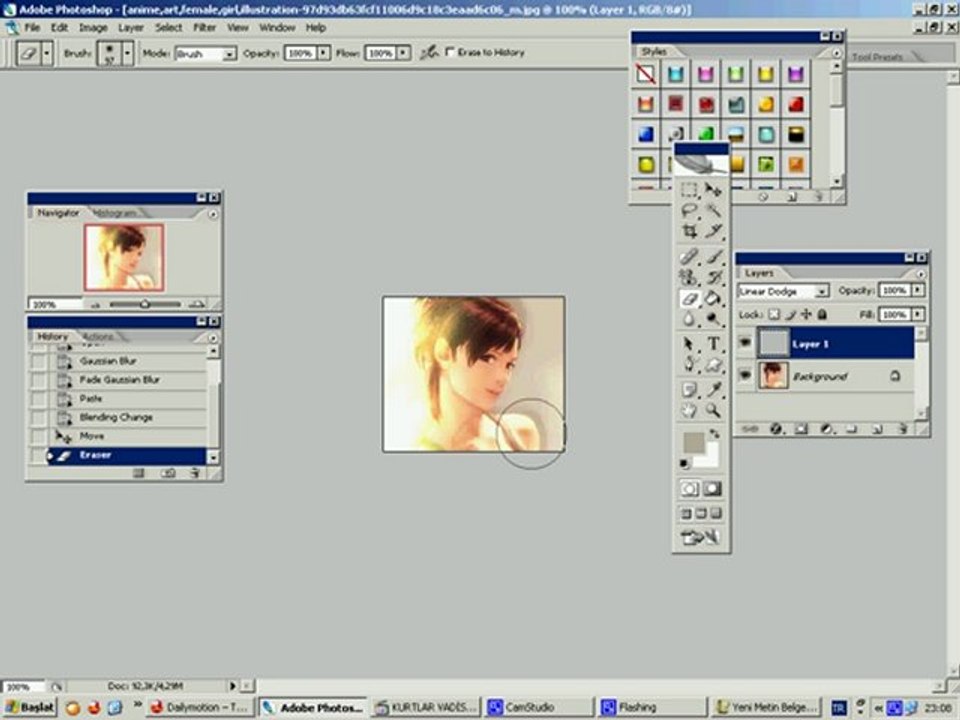Select the Healing Brush tool
960x720 pixels.
[x=689, y=257]
